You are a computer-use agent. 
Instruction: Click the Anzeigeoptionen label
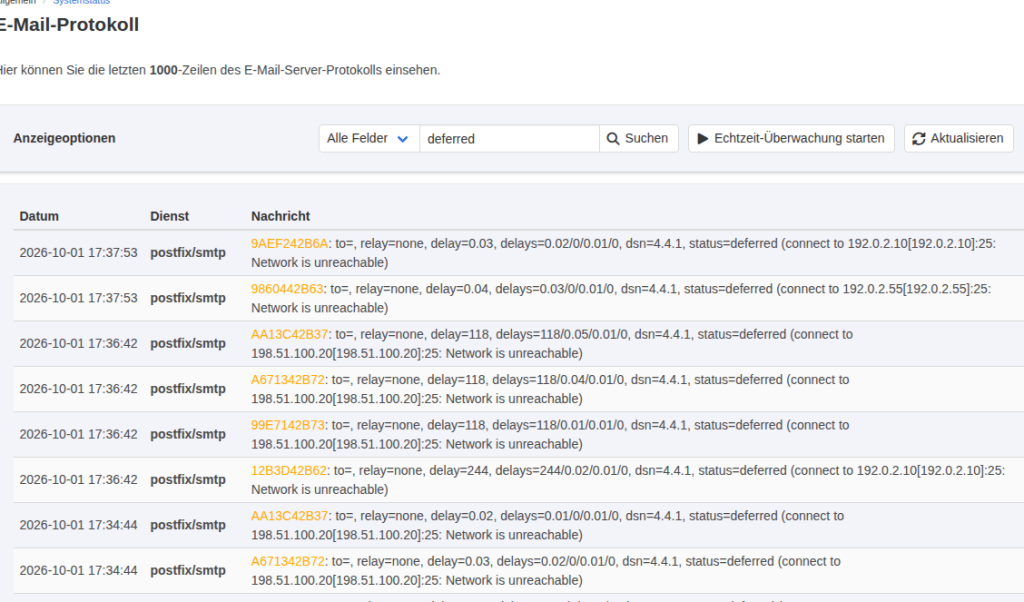coord(64,138)
